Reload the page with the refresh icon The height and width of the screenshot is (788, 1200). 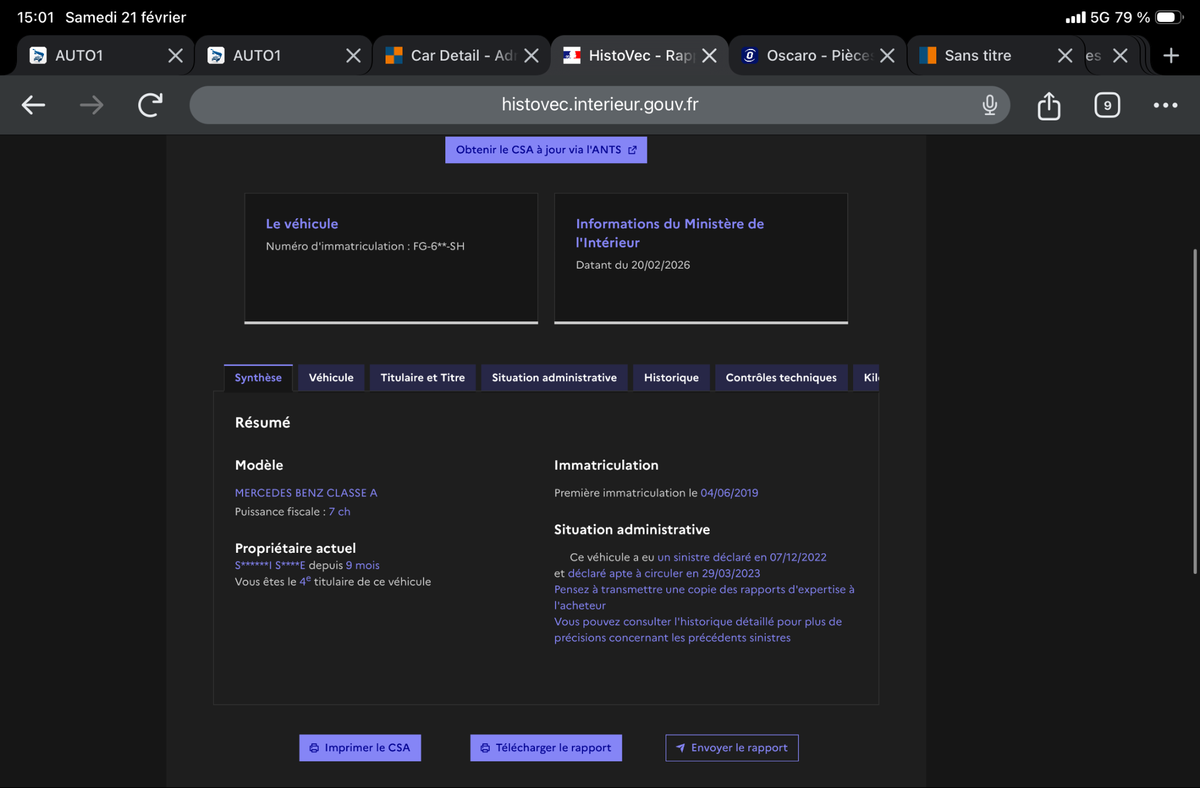tap(150, 105)
